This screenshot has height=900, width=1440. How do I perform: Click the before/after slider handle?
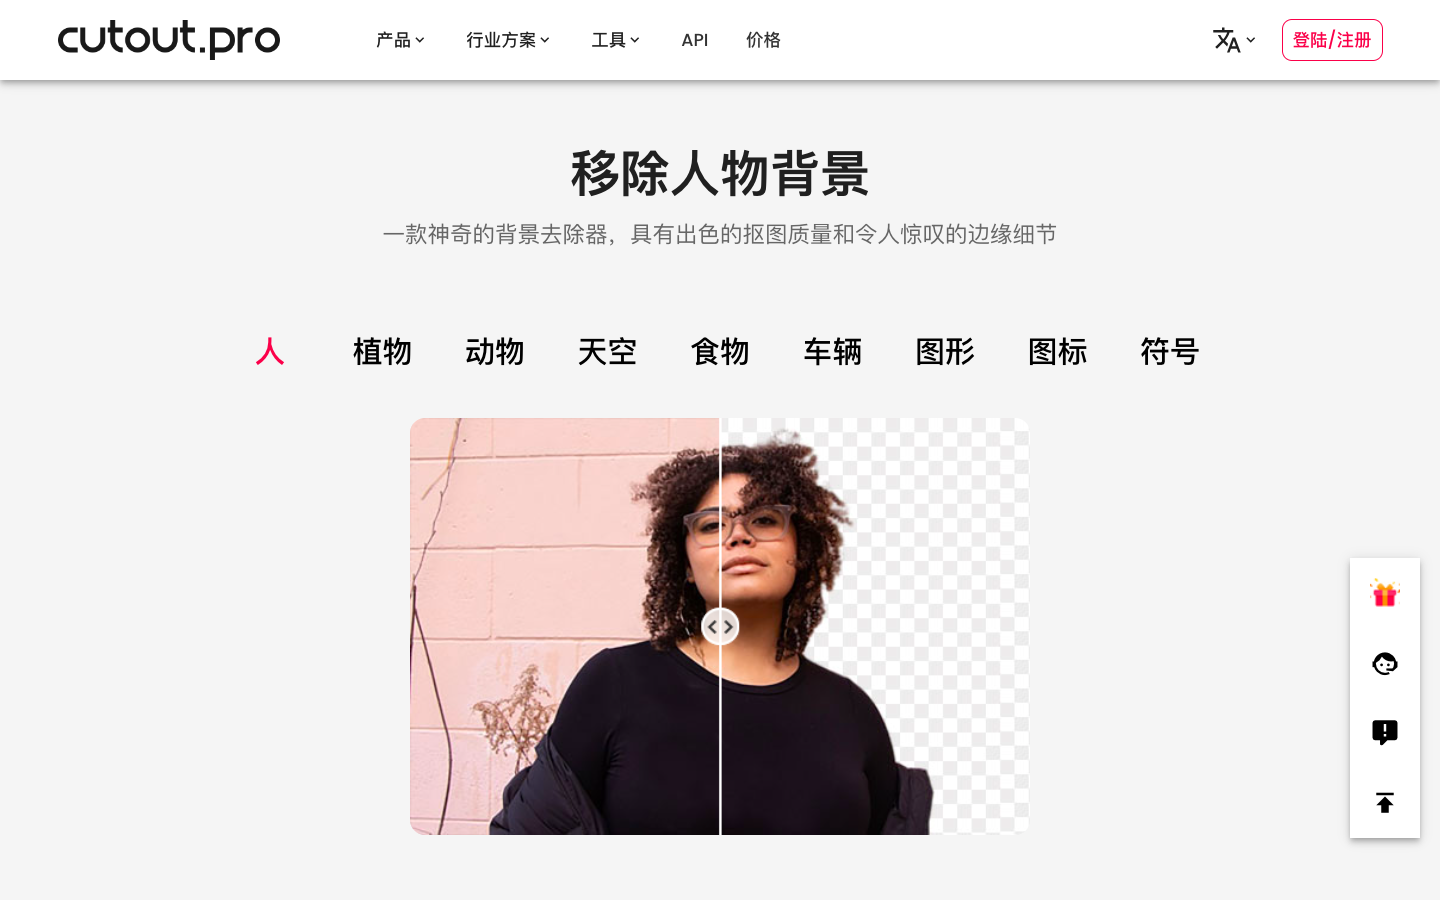click(720, 627)
